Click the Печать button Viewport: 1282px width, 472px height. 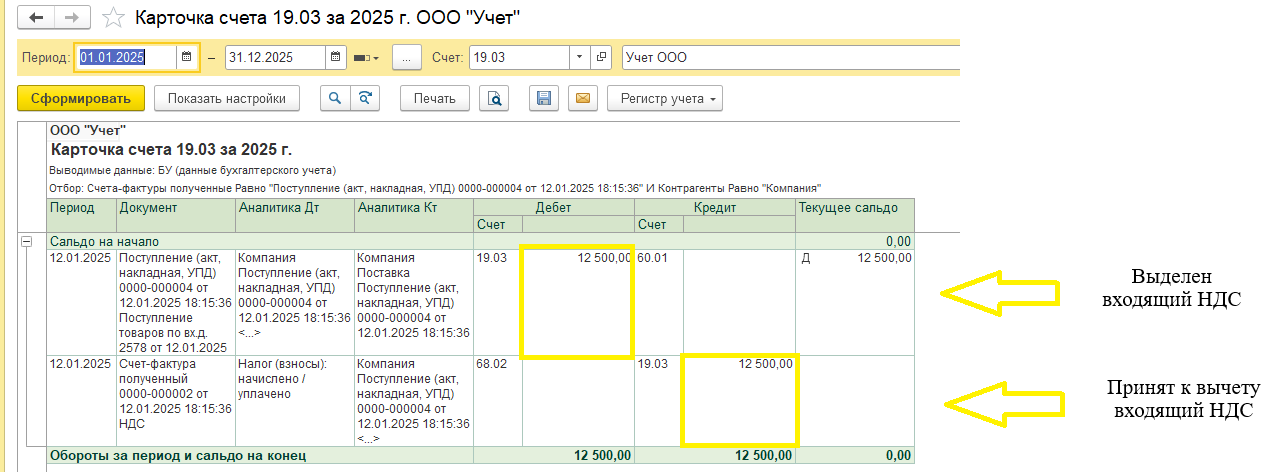click(435, 98)
